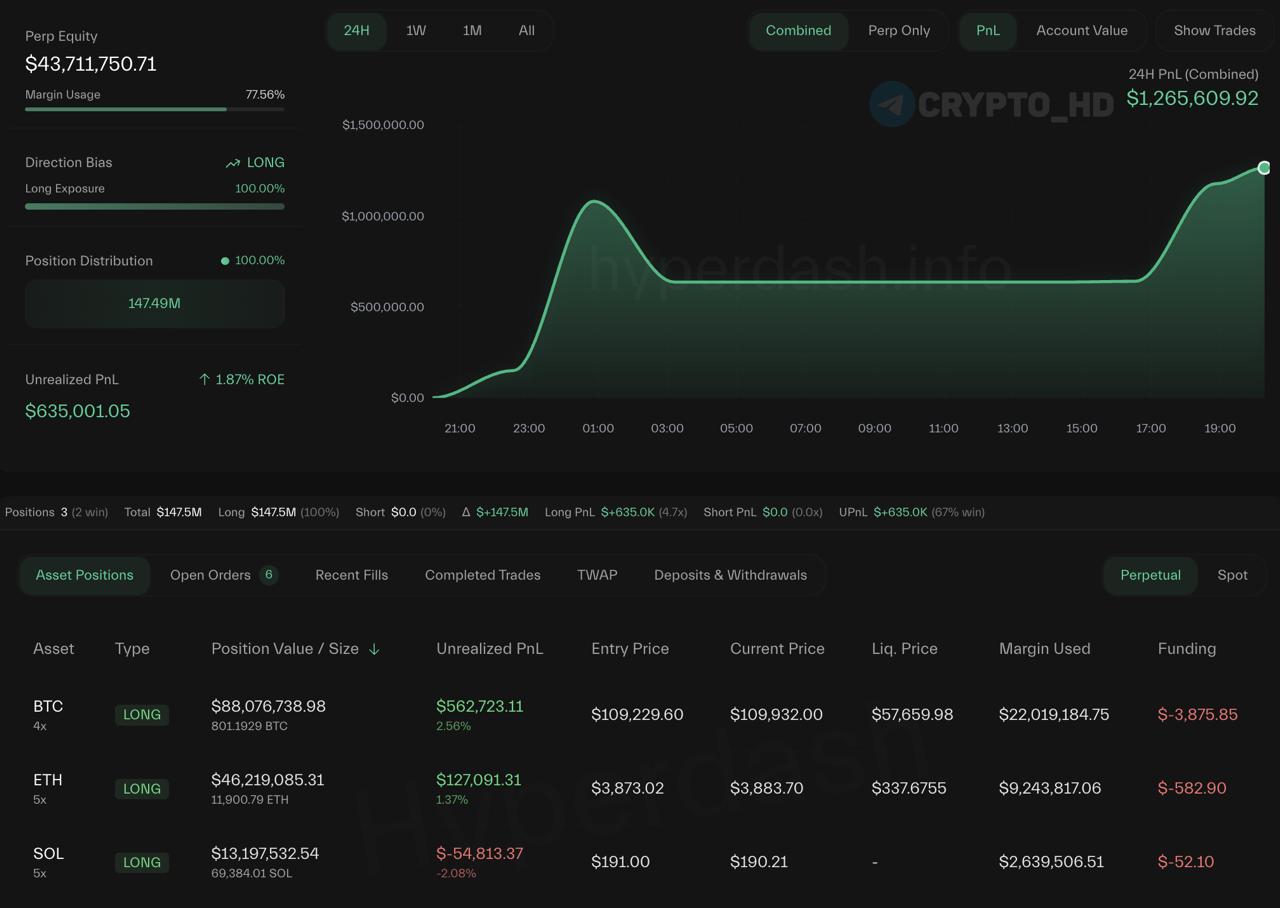The image size is (1280, 908).
Task: Click the chart's latest PnL data point
Action: 1264,168
